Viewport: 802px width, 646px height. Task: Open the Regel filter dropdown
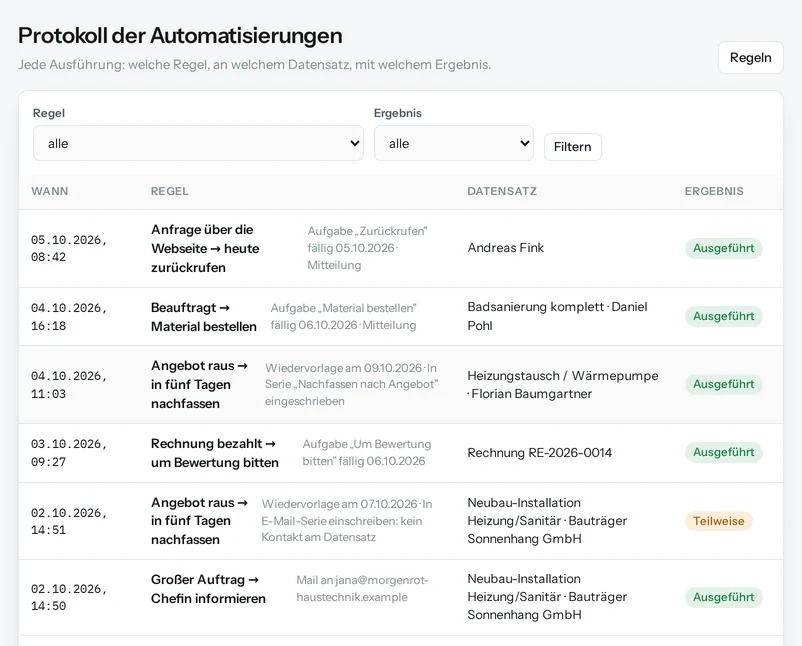point(198,143)
